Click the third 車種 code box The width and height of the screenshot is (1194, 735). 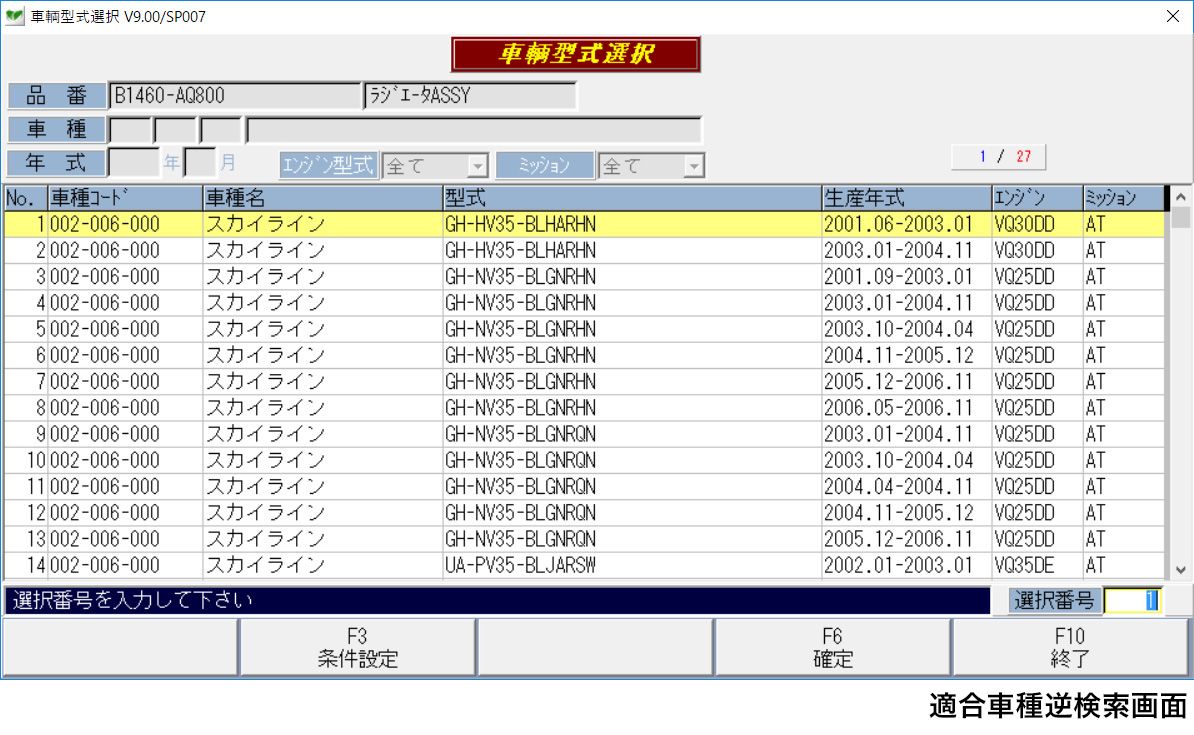pyautogui.click(x=221, y=129)
